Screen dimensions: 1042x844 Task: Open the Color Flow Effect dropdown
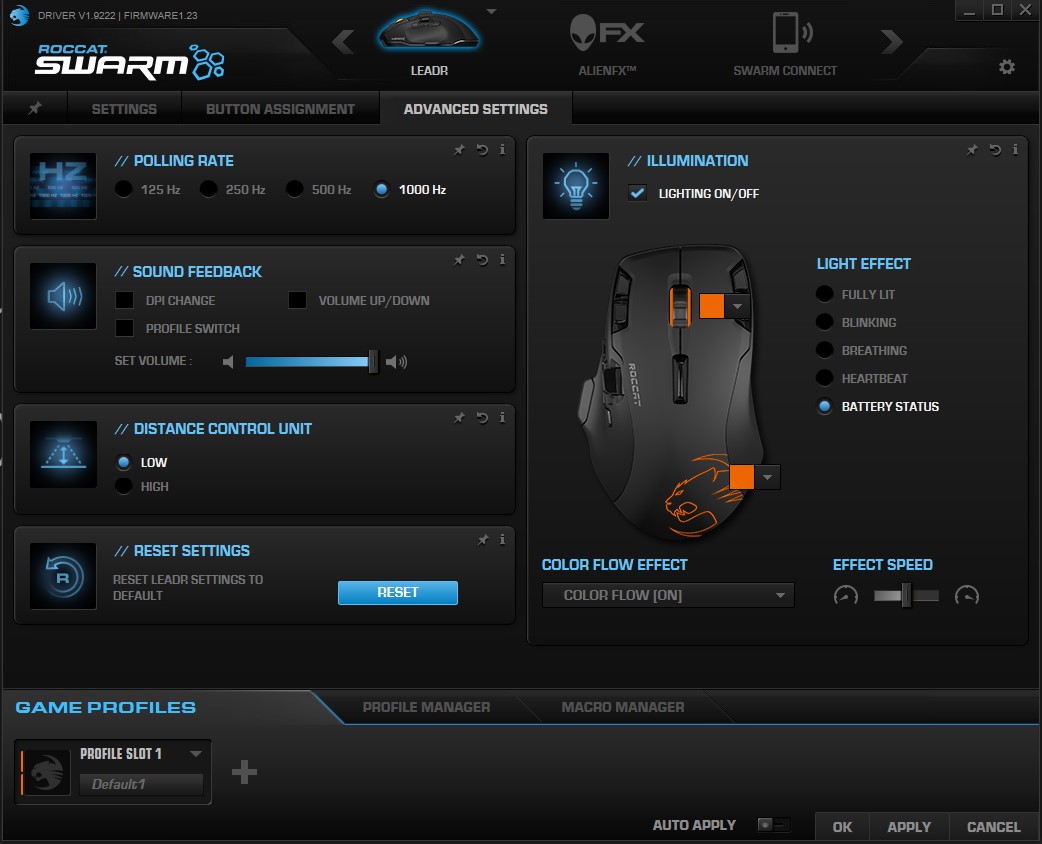[668, 595]
